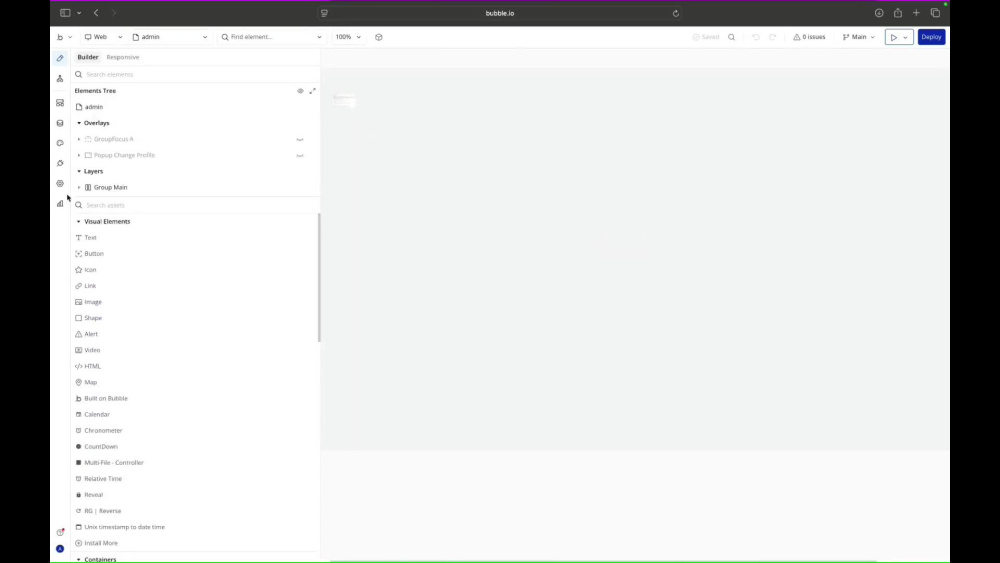This screenshot has width=1000, height=563.
Task: Open the Backend workflows icon in sidebar
Action: pos(60,103)
